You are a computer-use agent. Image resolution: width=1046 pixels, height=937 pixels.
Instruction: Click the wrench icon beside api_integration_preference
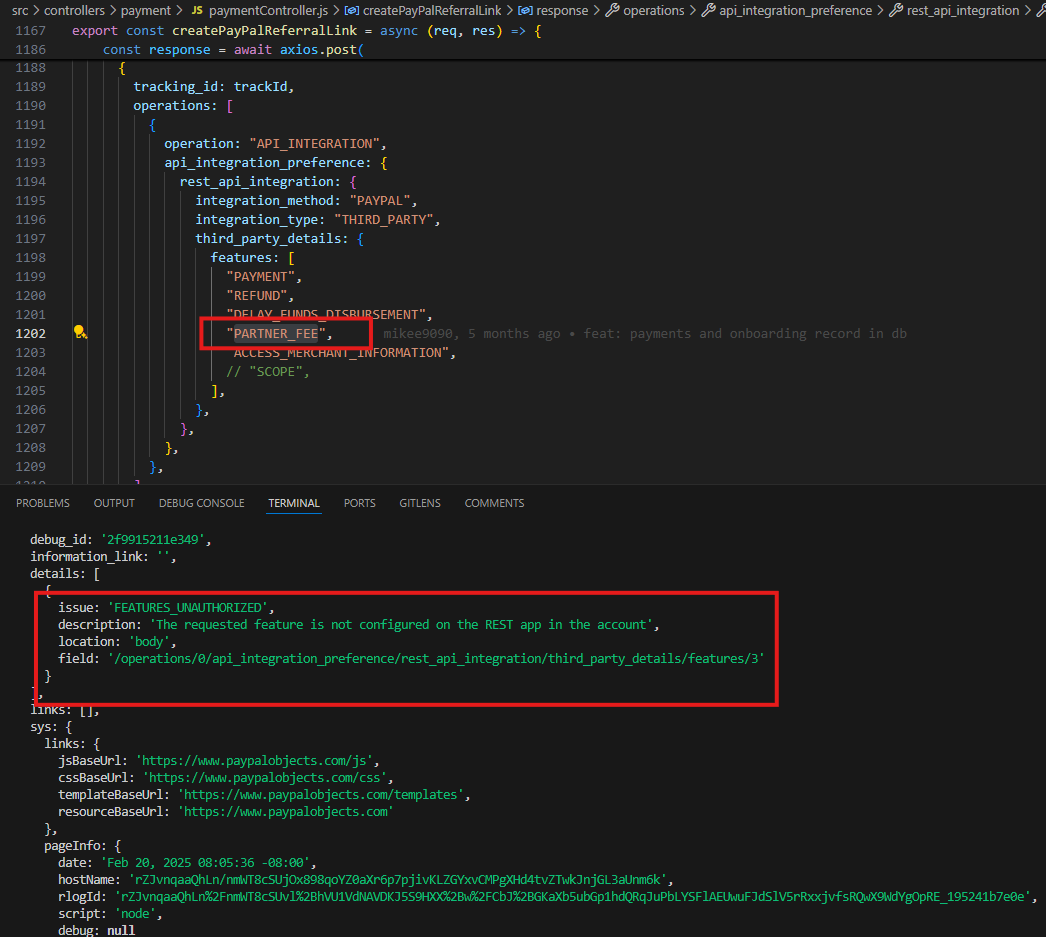click(709, 10)
